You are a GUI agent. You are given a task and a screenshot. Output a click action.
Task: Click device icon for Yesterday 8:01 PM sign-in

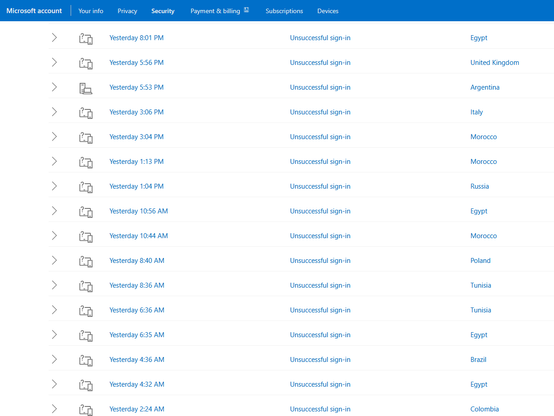(86, 38)
